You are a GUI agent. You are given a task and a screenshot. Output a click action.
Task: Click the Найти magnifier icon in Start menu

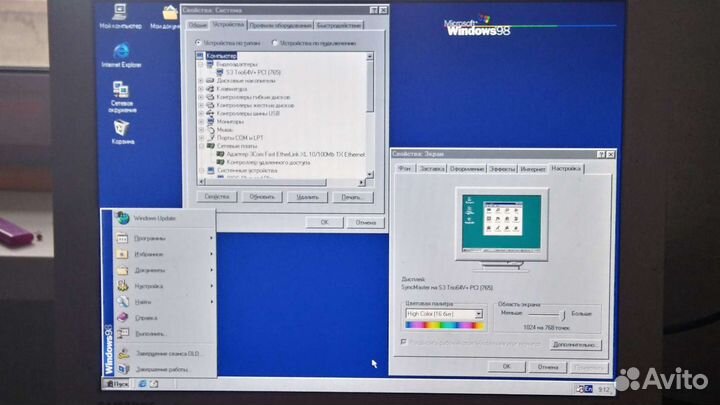(x=122, y=301)
